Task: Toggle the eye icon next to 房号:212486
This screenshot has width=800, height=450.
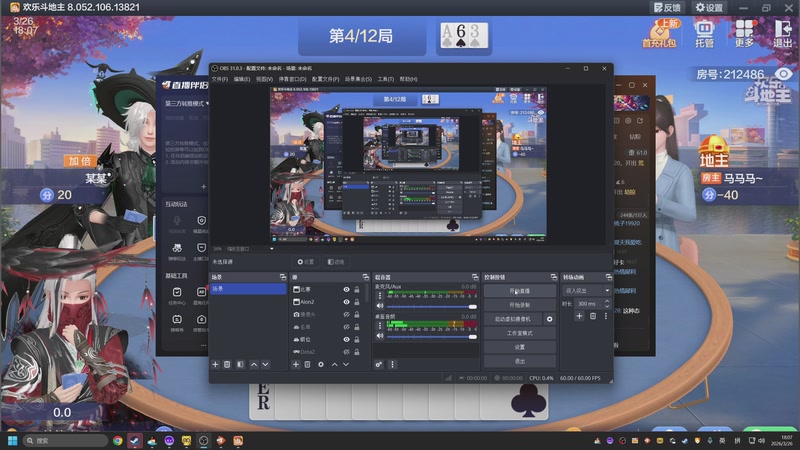Action: tap(784, 74)
